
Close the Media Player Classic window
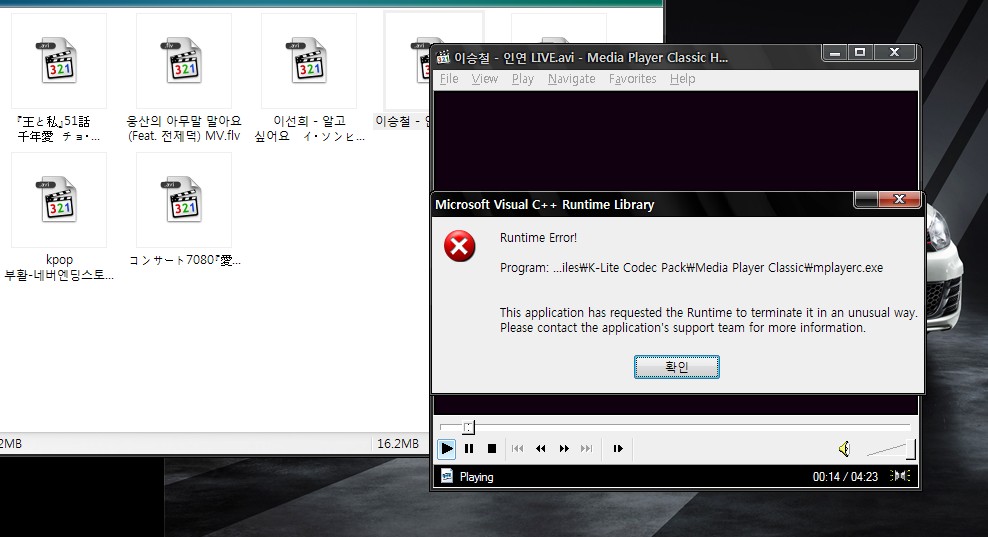[x=894, y=53]
